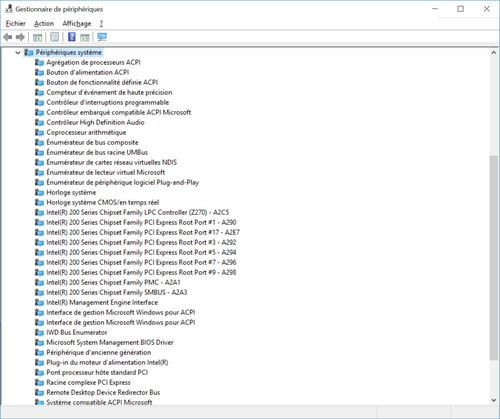Click icon beside Contrôleur High Definition Audio
This screenshot has height=419, width=500.
pos(40,123)
